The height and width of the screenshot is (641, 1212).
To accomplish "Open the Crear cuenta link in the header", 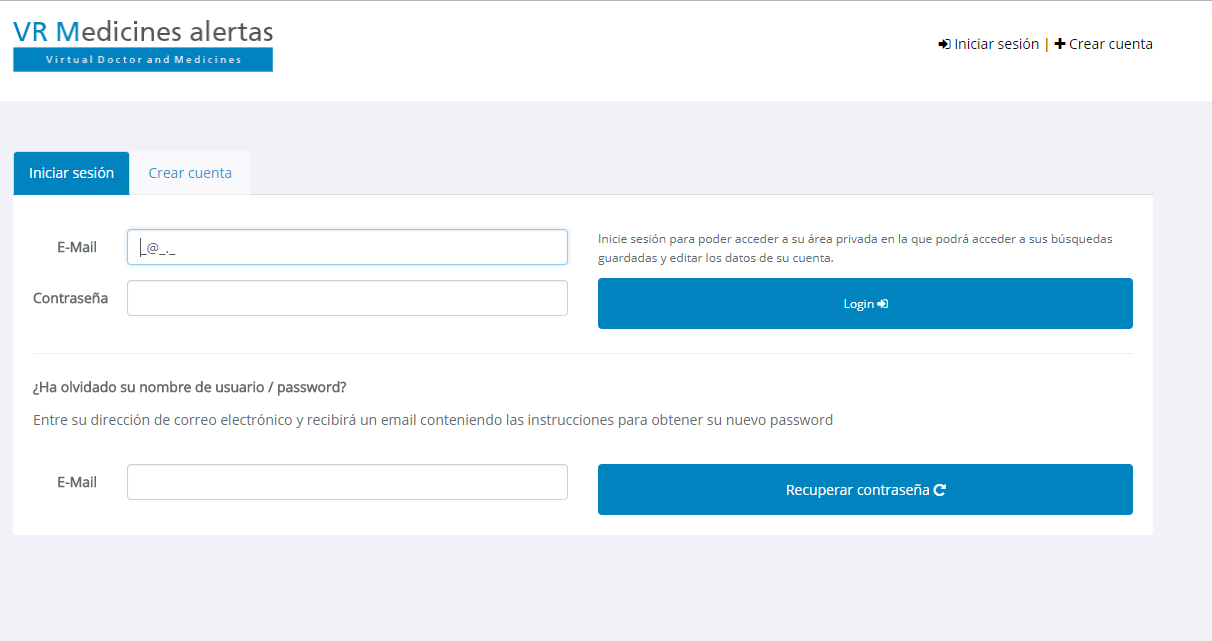I will click(x=1110, y=44).
